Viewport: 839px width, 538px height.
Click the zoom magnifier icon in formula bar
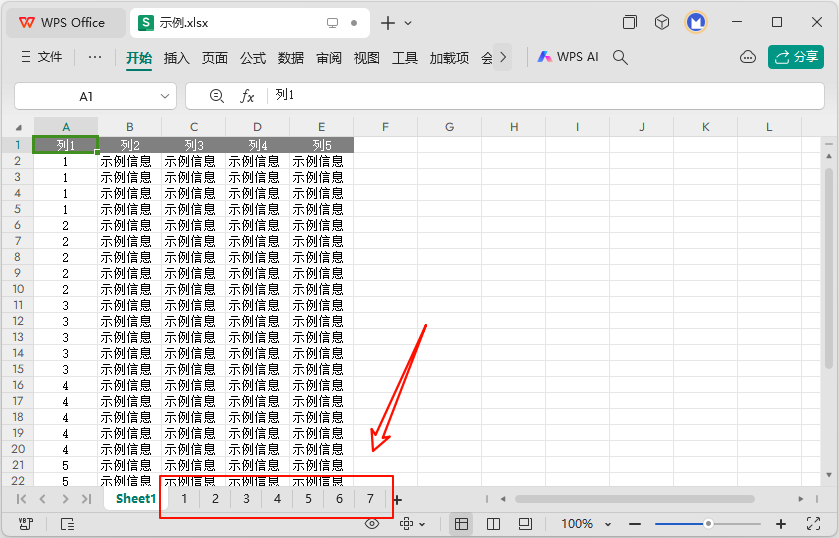tap(216, 96)
